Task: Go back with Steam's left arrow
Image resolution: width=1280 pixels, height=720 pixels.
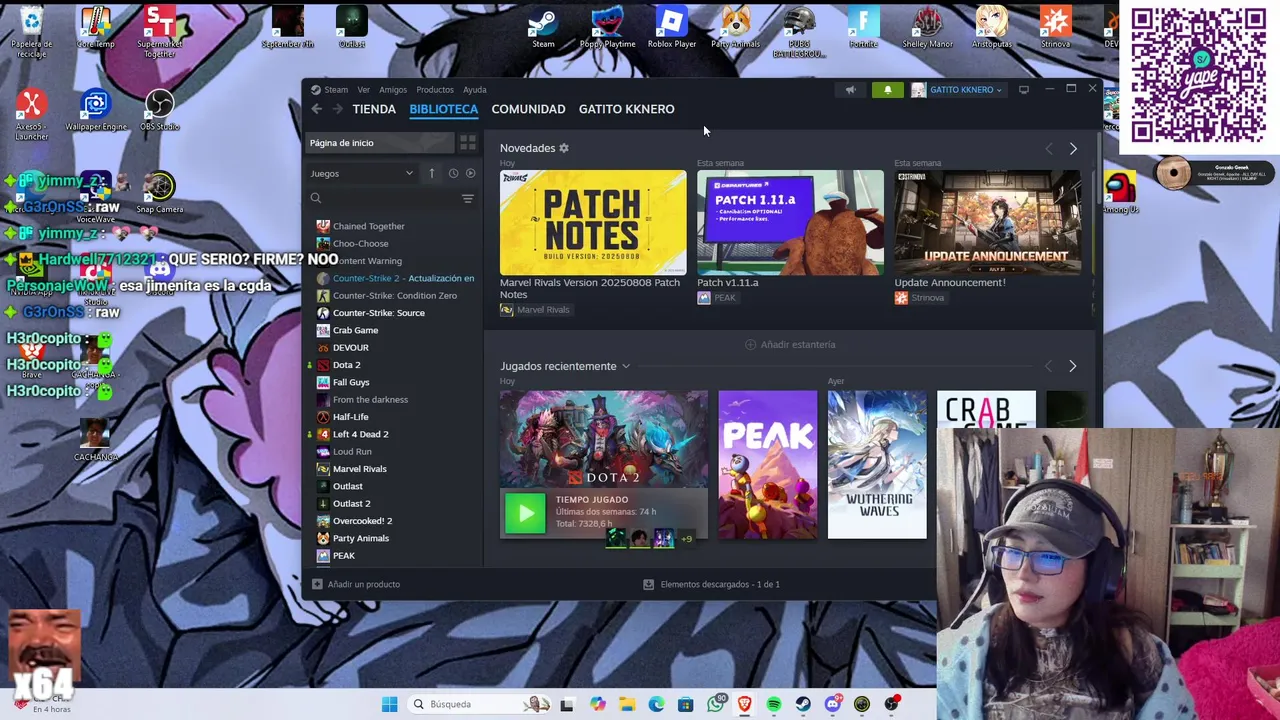Action: click(317, 109)
